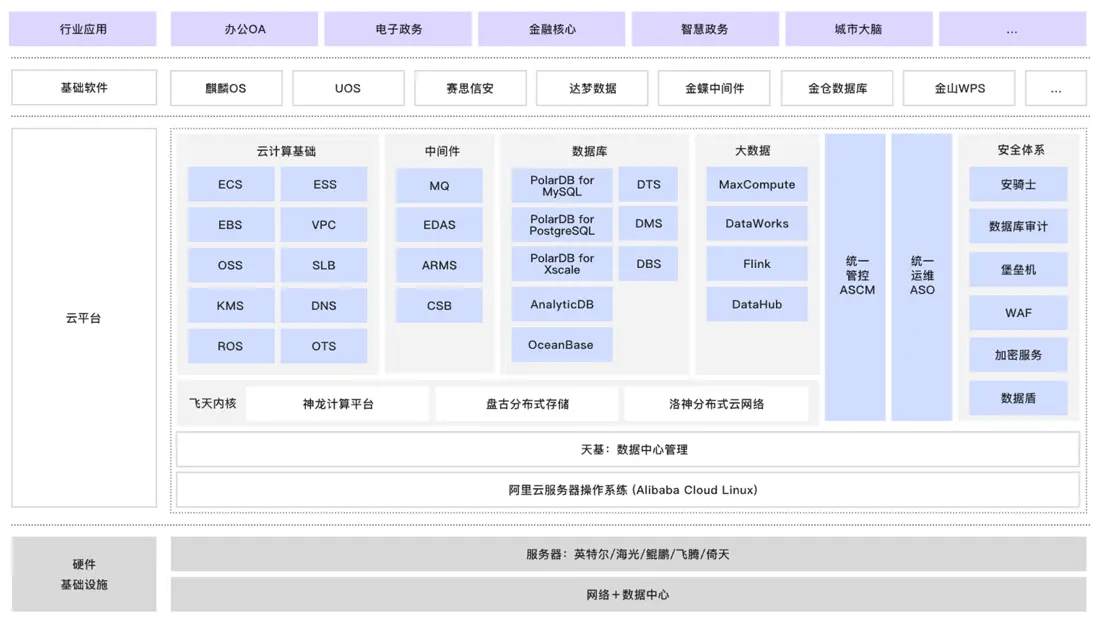Select PolarDB for MySQL block
Screen dimensions: 1098x624
click(562, 185)
